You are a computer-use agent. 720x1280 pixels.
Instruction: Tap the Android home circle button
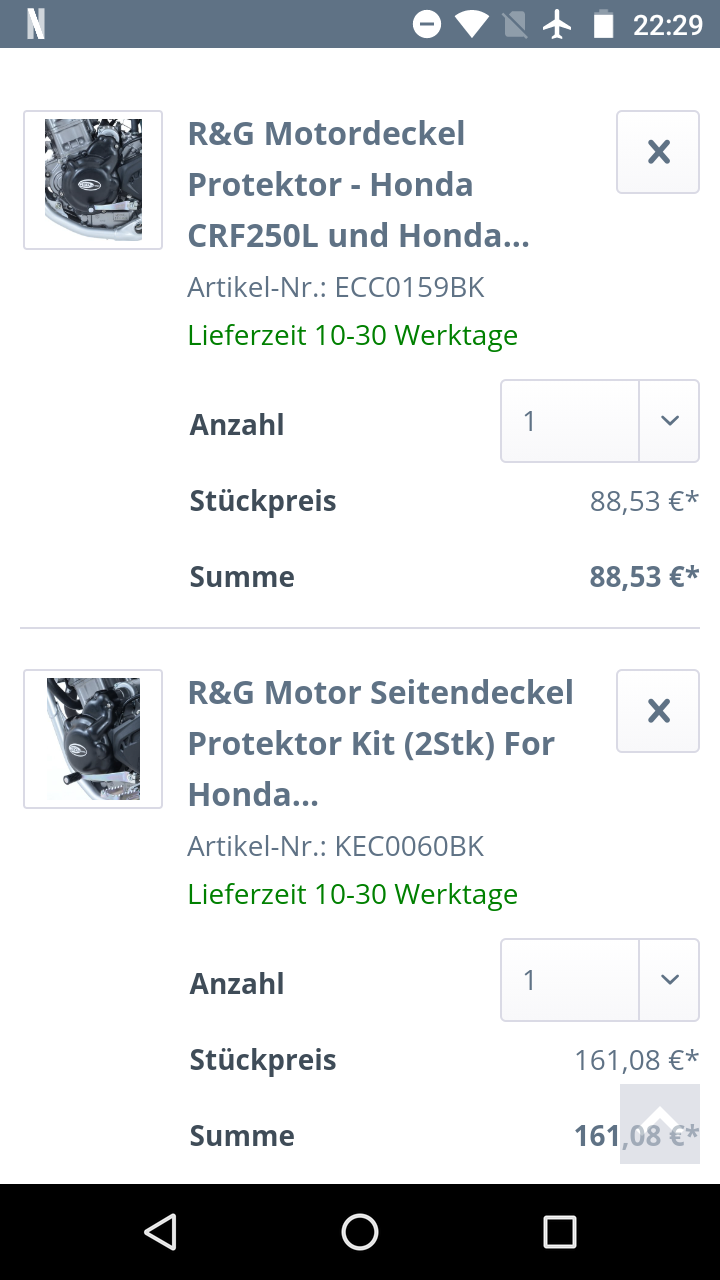[360, 1232]
